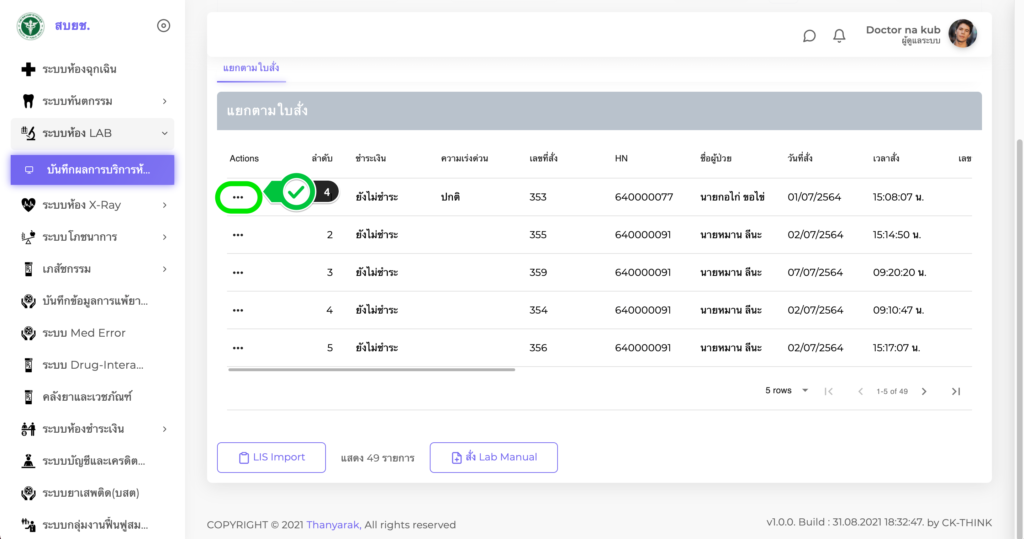Jump to the last page of results
The height and width of the screenshot is (539, 1024).
click(956, 391)
